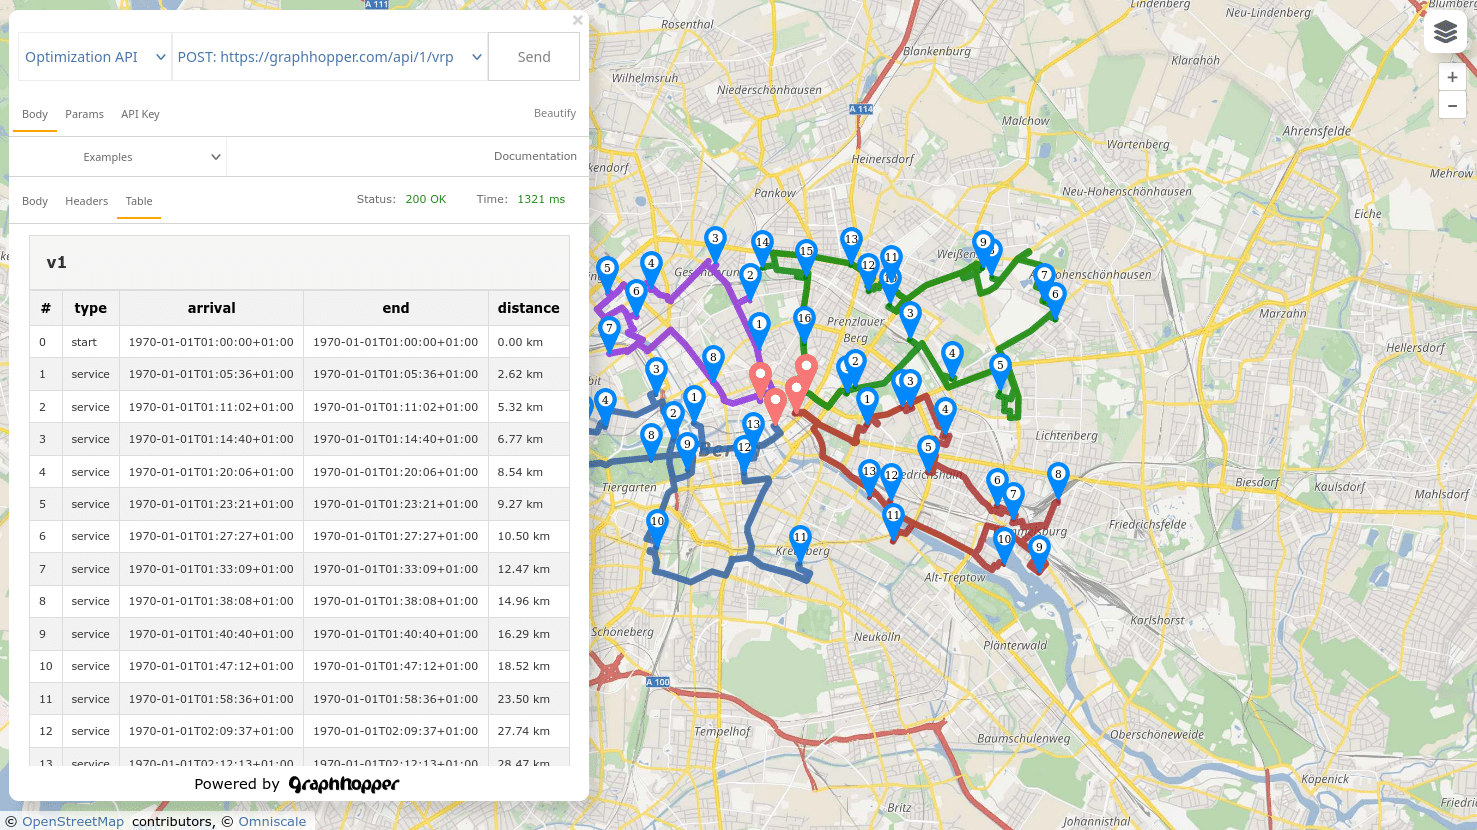Switch to the Params tab

[84, 114]
